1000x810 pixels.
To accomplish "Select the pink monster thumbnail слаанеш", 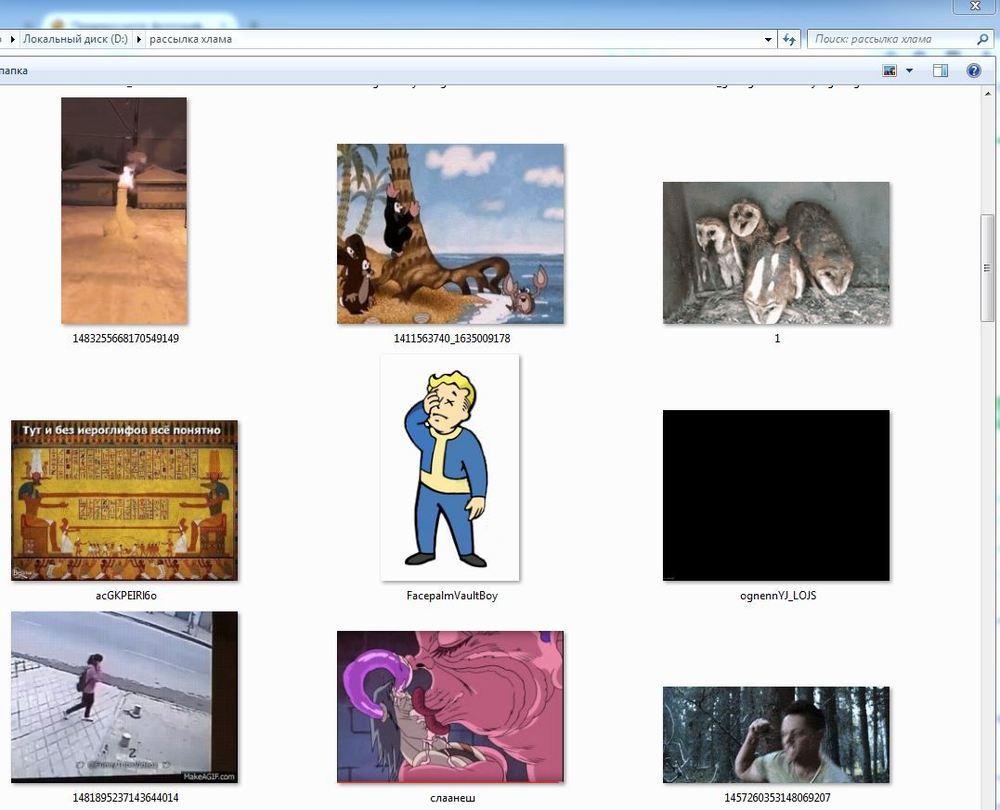I will [x=450, y=707].
